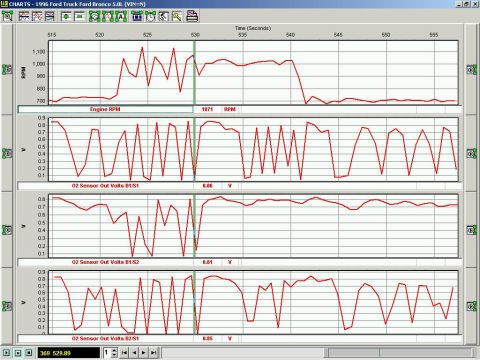Image resolution: width=480 pixels, height=360 pixels.
Task: Click the leftmost toolbar chart icon with green handles
Action: pos(7,16)
